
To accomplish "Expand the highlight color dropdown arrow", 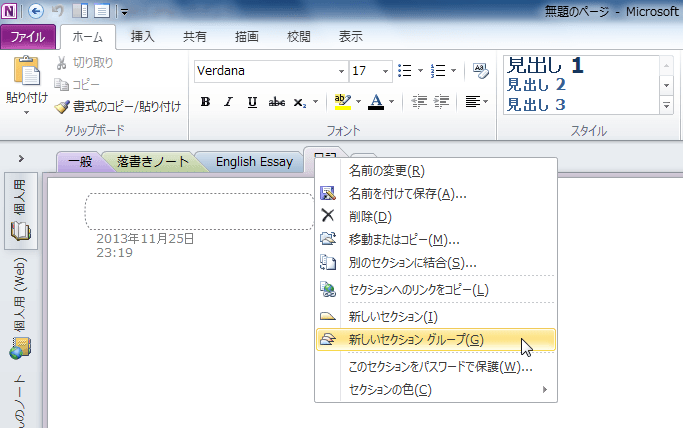I will point(358,102).
